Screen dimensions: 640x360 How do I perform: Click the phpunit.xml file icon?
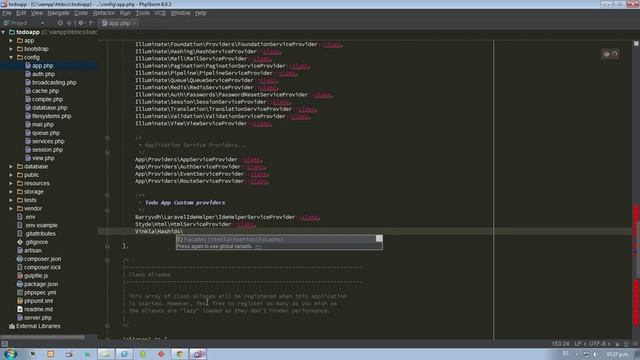[x=20, y=301]
